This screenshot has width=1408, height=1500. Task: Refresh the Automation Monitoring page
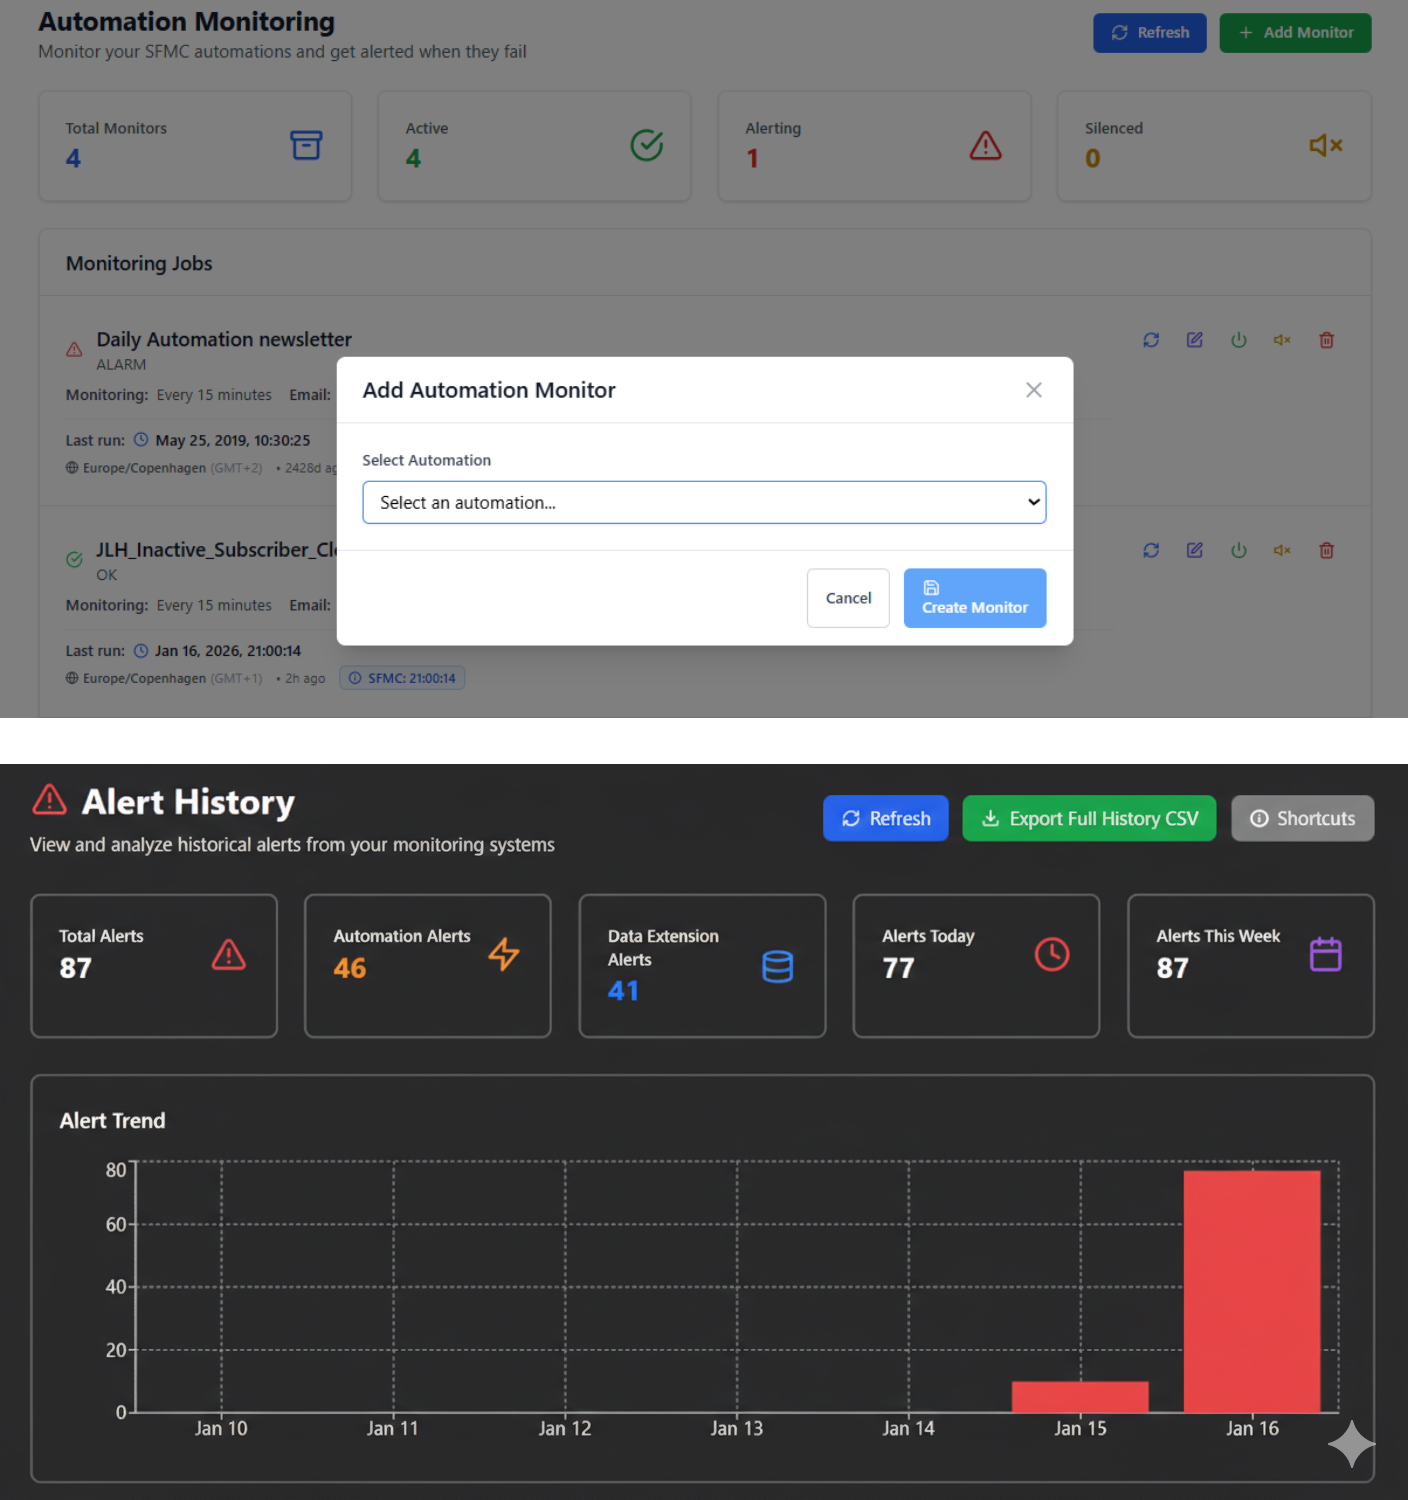pos(1149,33)
